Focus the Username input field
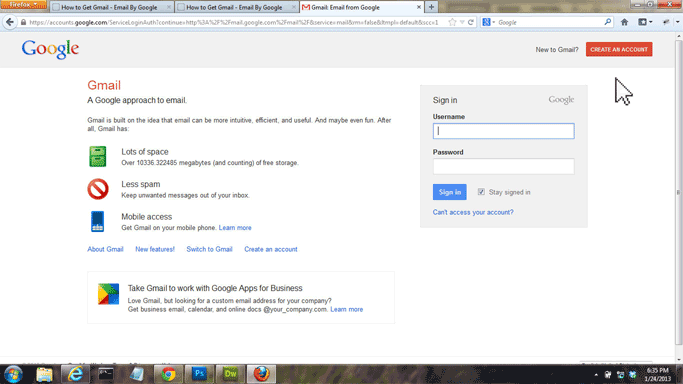The width and height of the screenshot is (683, 384). (504, 131)
